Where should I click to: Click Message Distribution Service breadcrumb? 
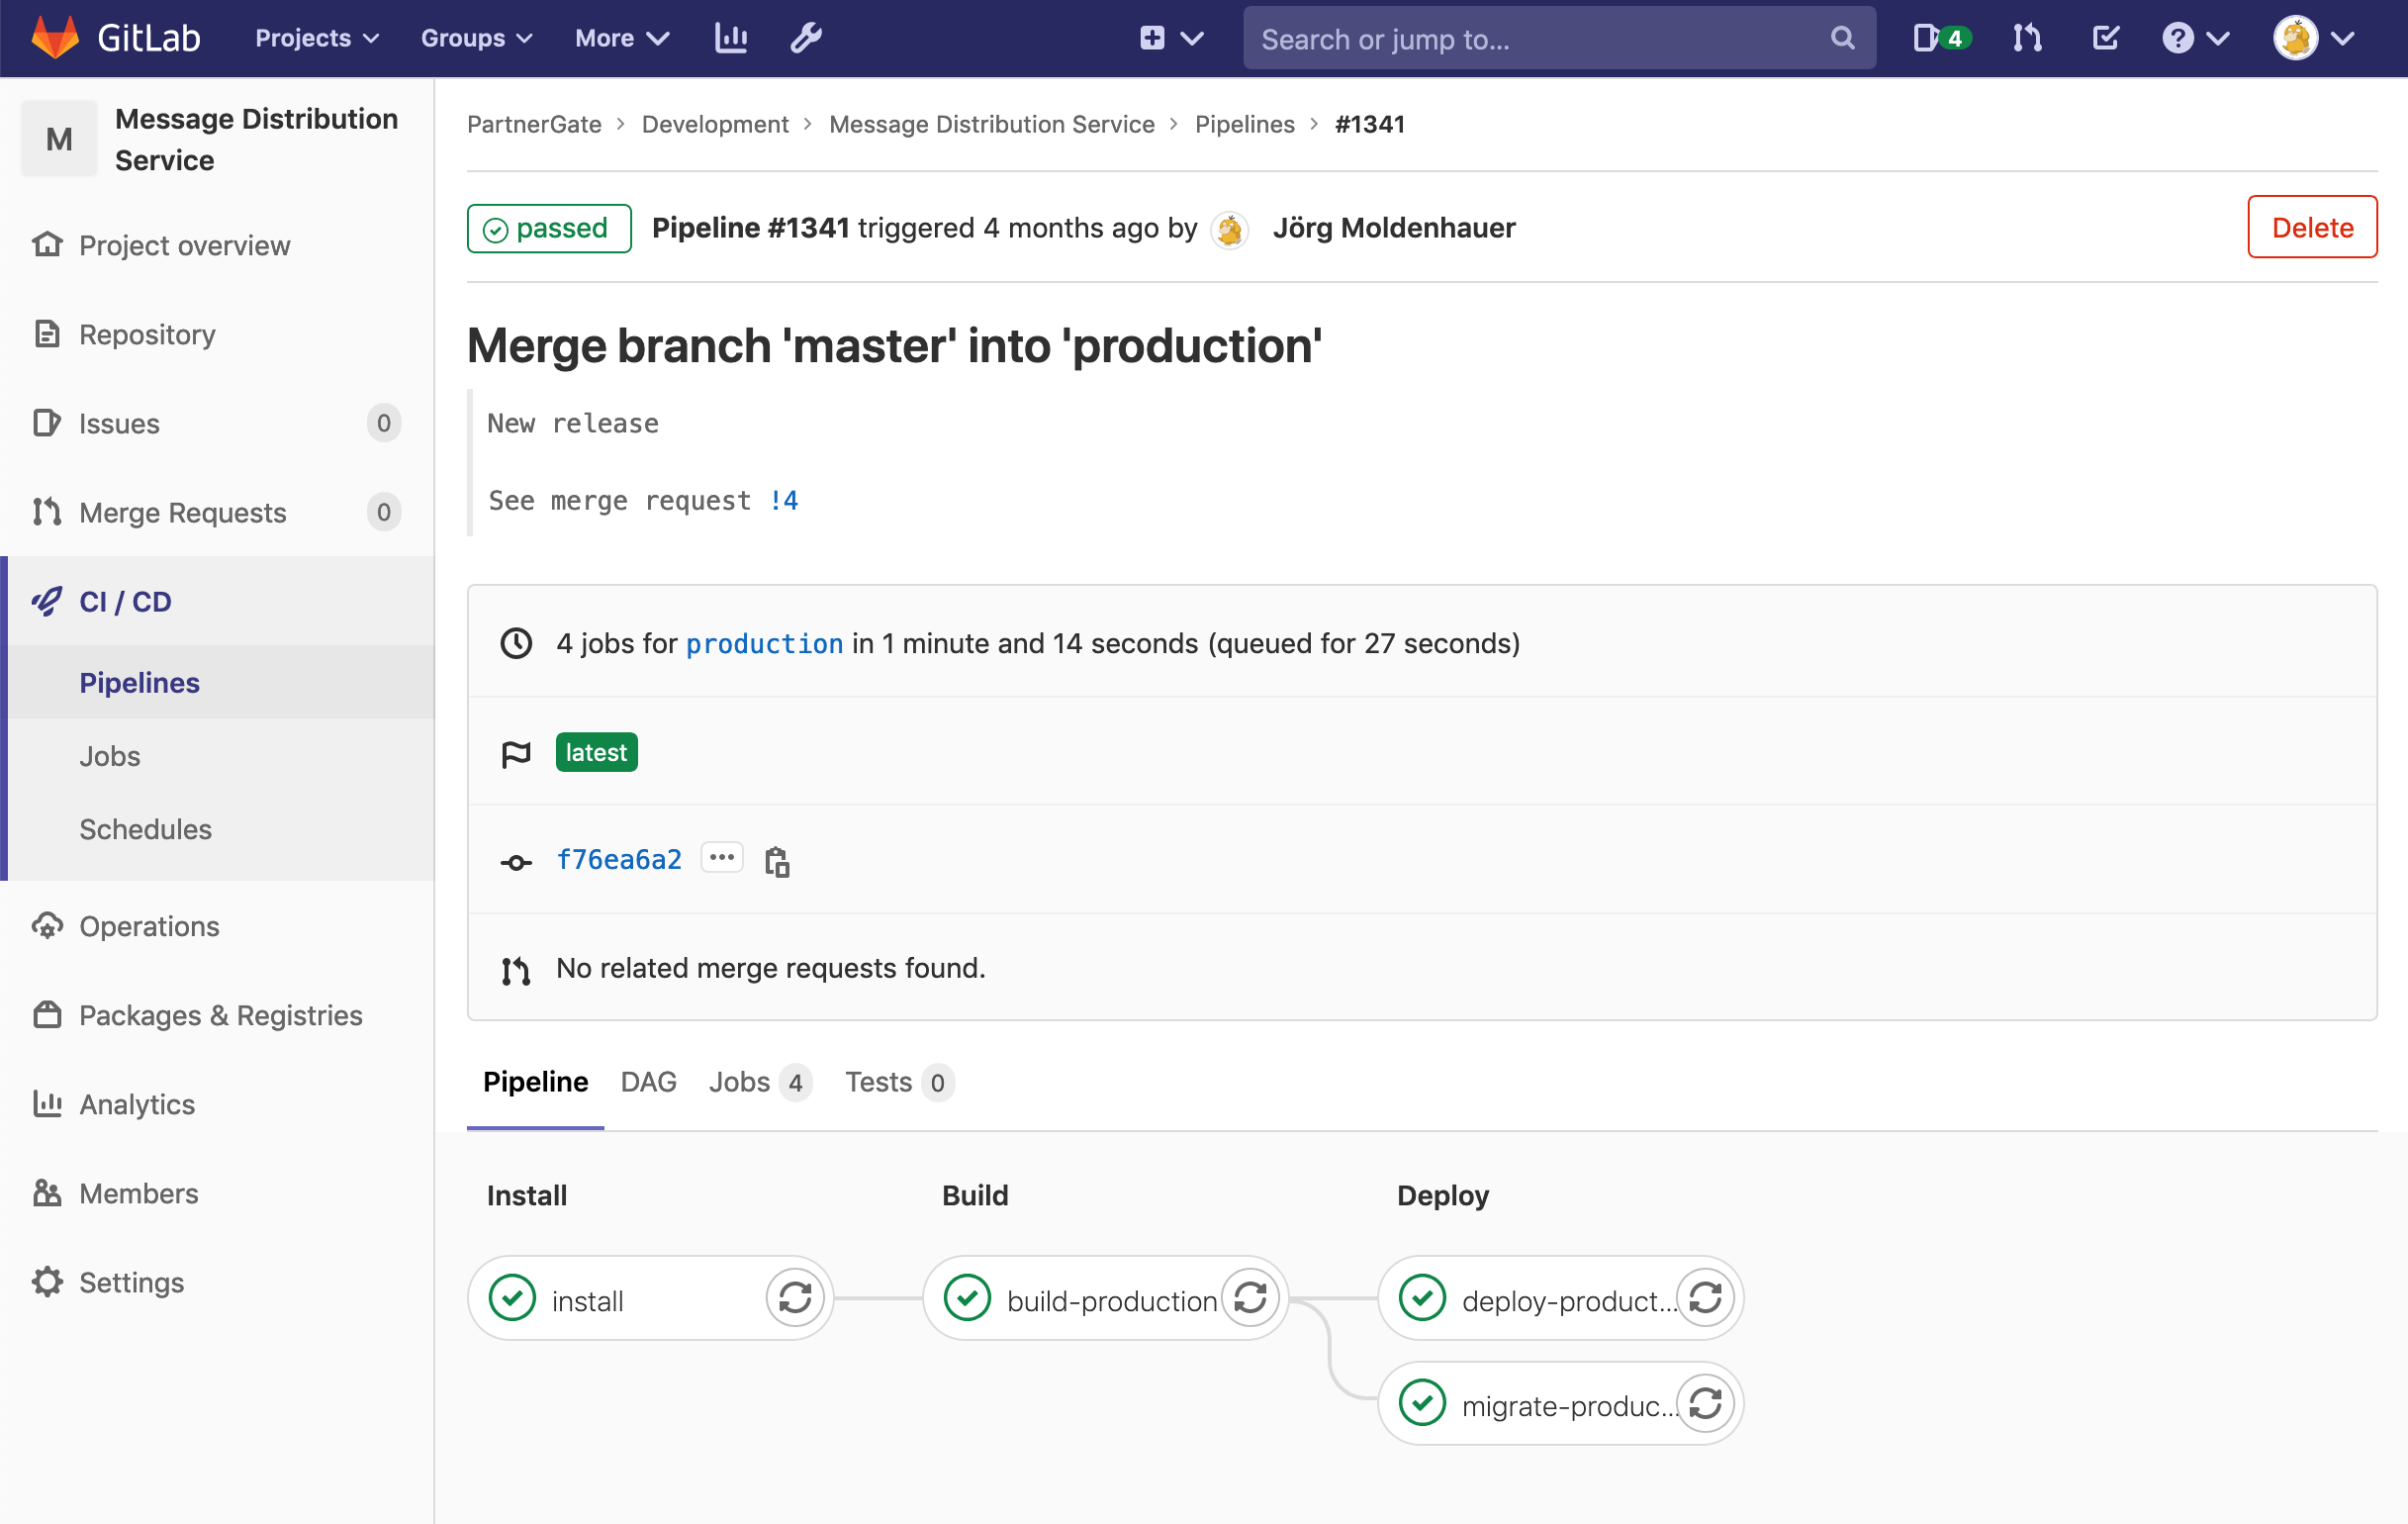(991, 124)
